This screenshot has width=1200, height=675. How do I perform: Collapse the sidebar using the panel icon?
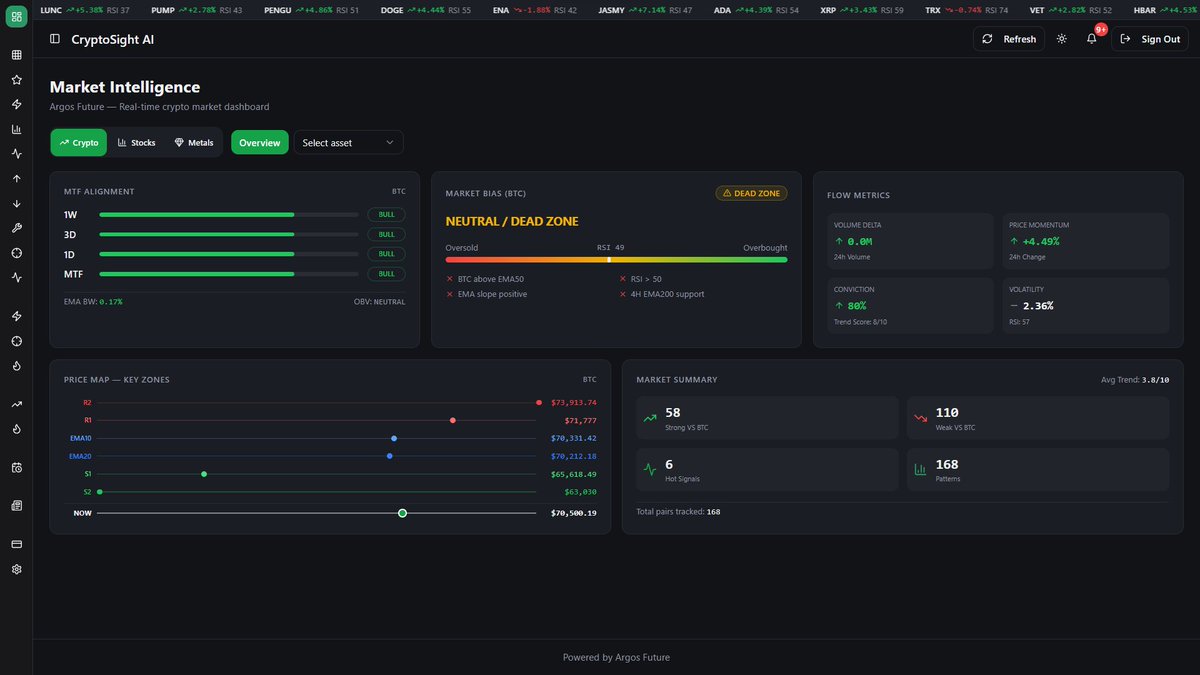54,39
